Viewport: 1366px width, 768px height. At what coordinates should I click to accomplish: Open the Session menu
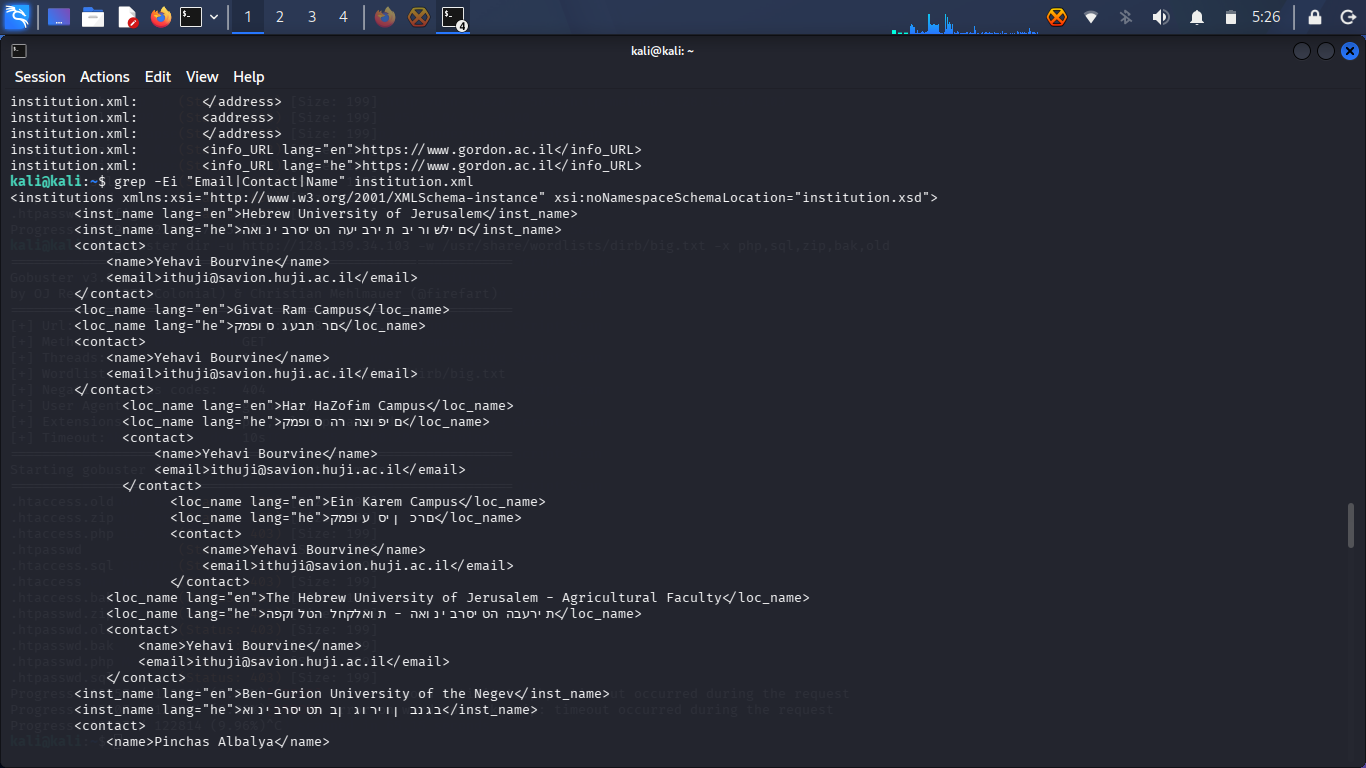(x=40, y=77)
